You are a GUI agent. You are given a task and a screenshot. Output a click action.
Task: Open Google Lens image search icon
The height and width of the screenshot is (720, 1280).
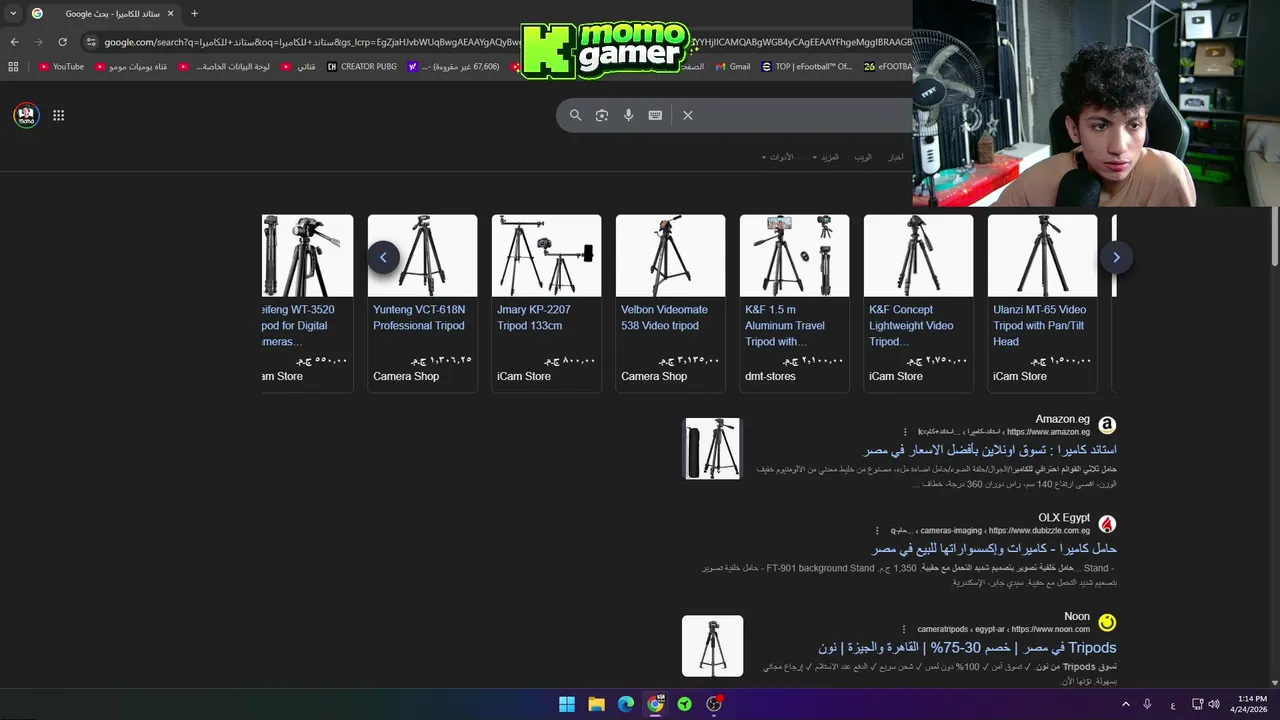(602, 115)
